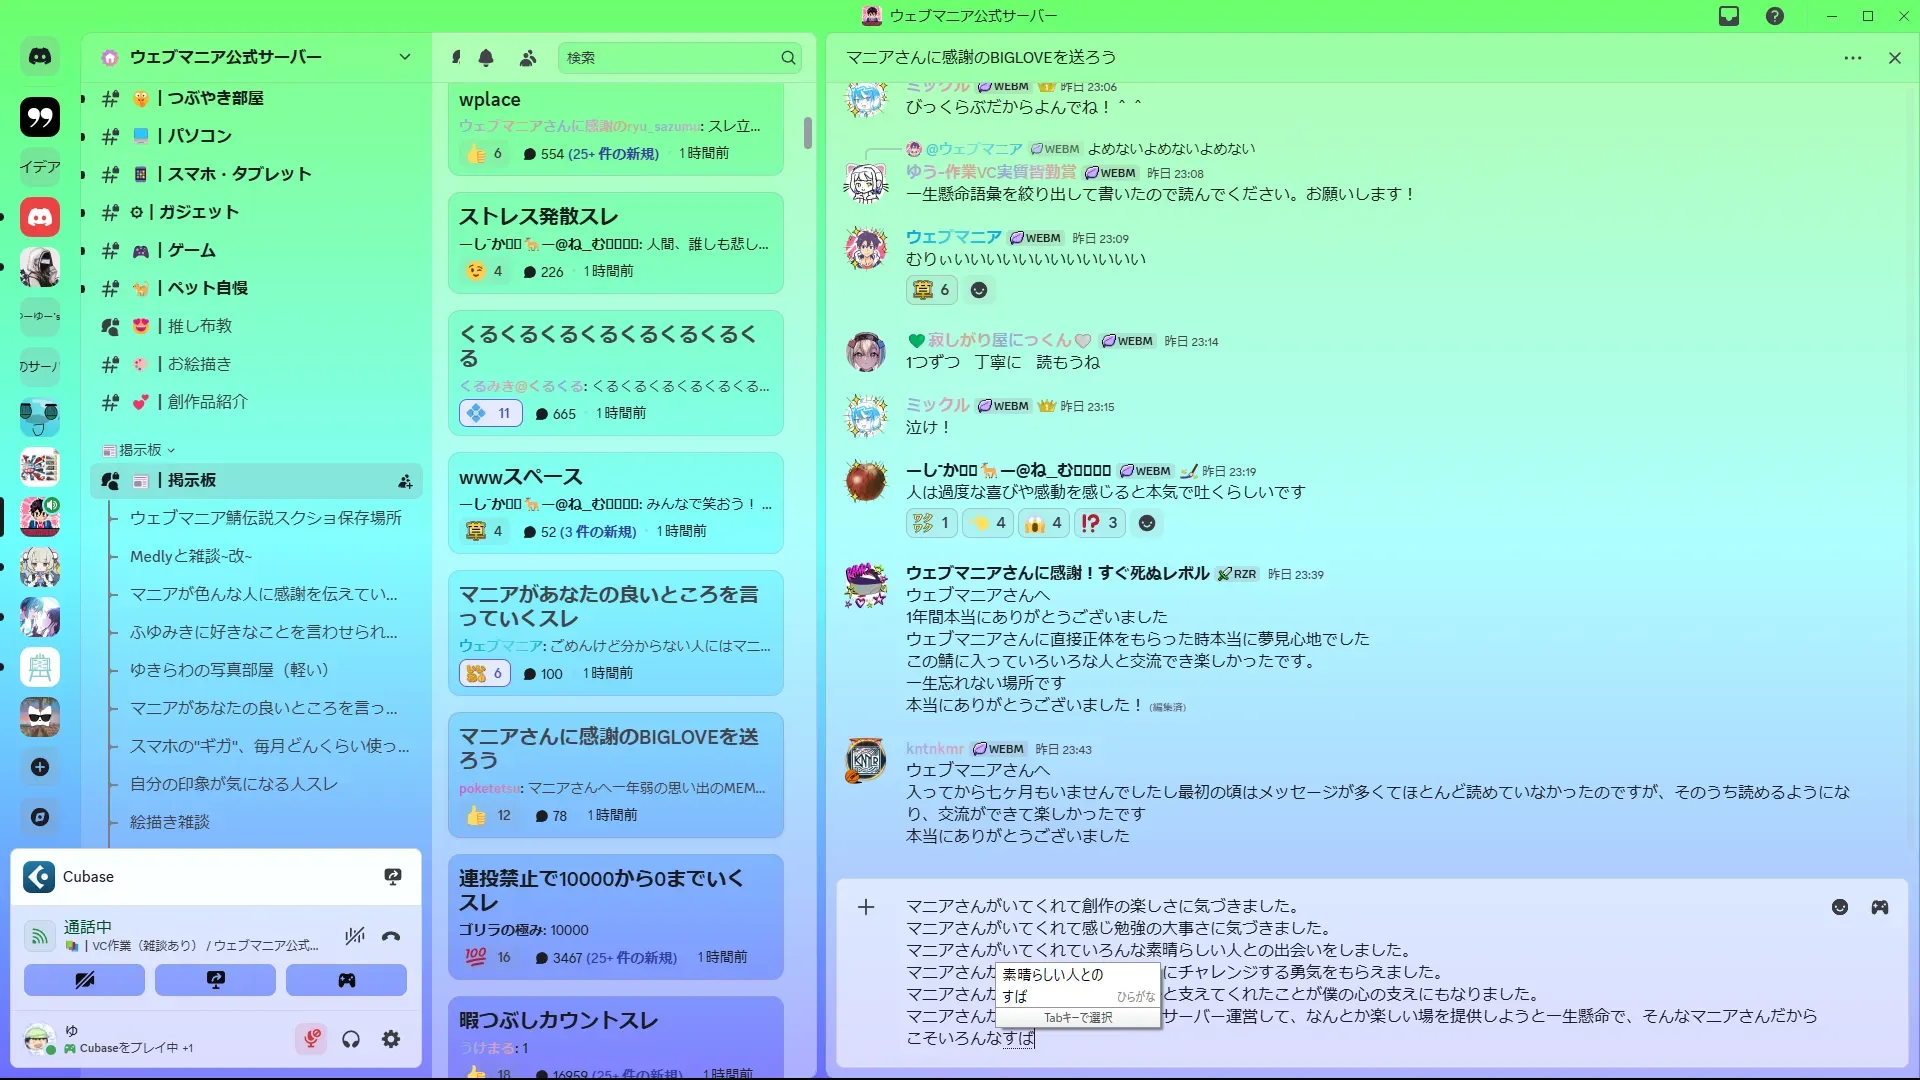The image size is (1920, 1080).
Task: Open the inbox icon in title bar
Action: (1728, 16)
